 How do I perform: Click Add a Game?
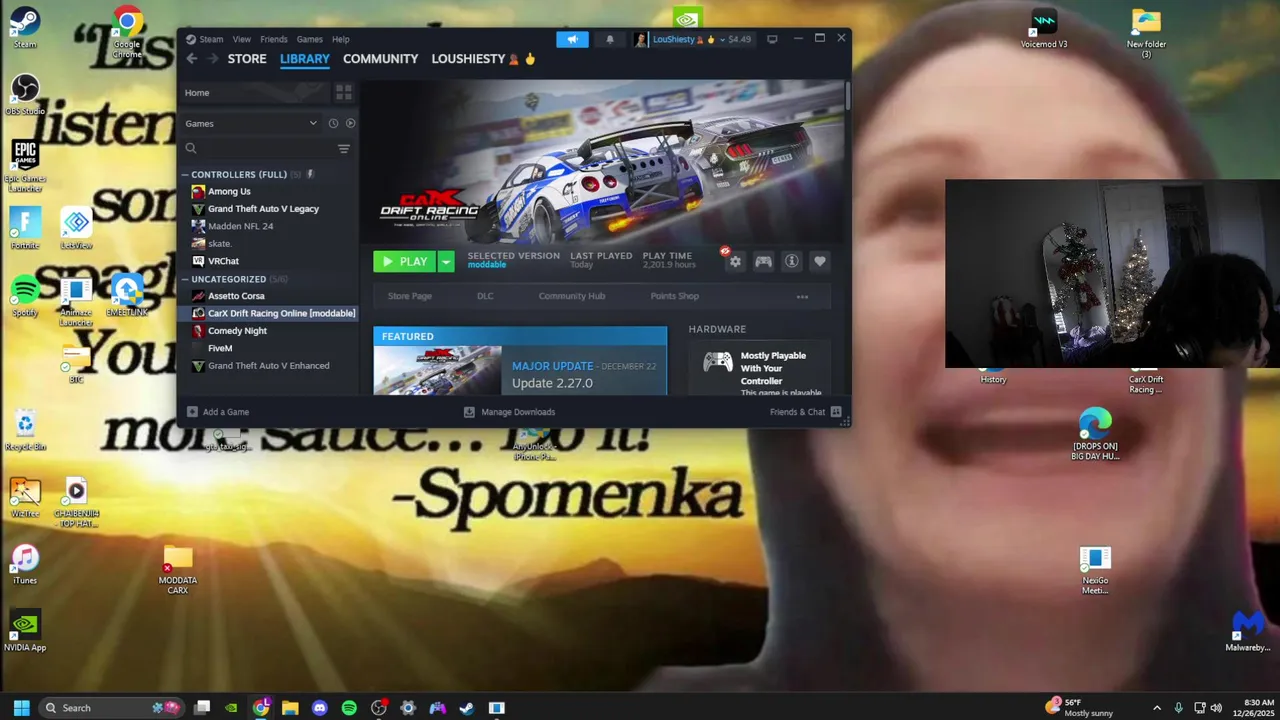(x=217, y=412)
